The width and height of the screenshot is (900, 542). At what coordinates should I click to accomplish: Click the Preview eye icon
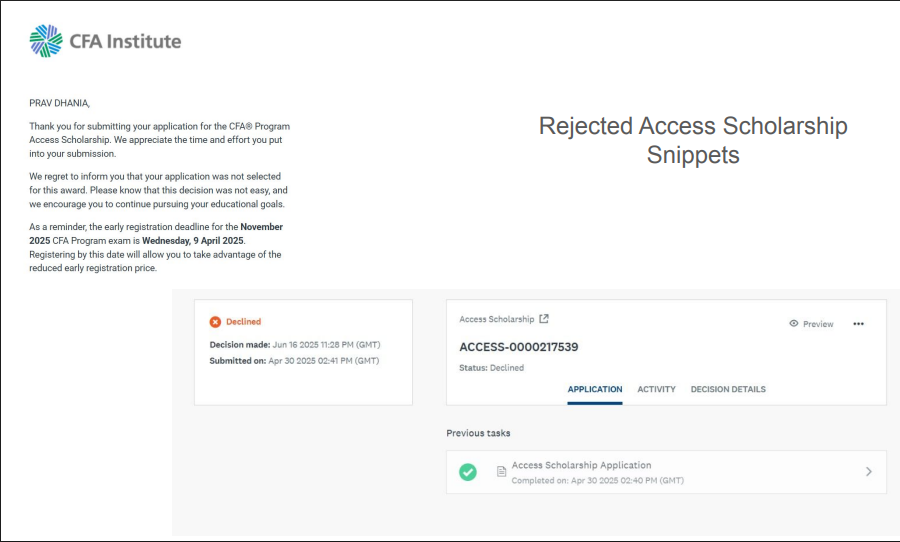pos(794,324)
